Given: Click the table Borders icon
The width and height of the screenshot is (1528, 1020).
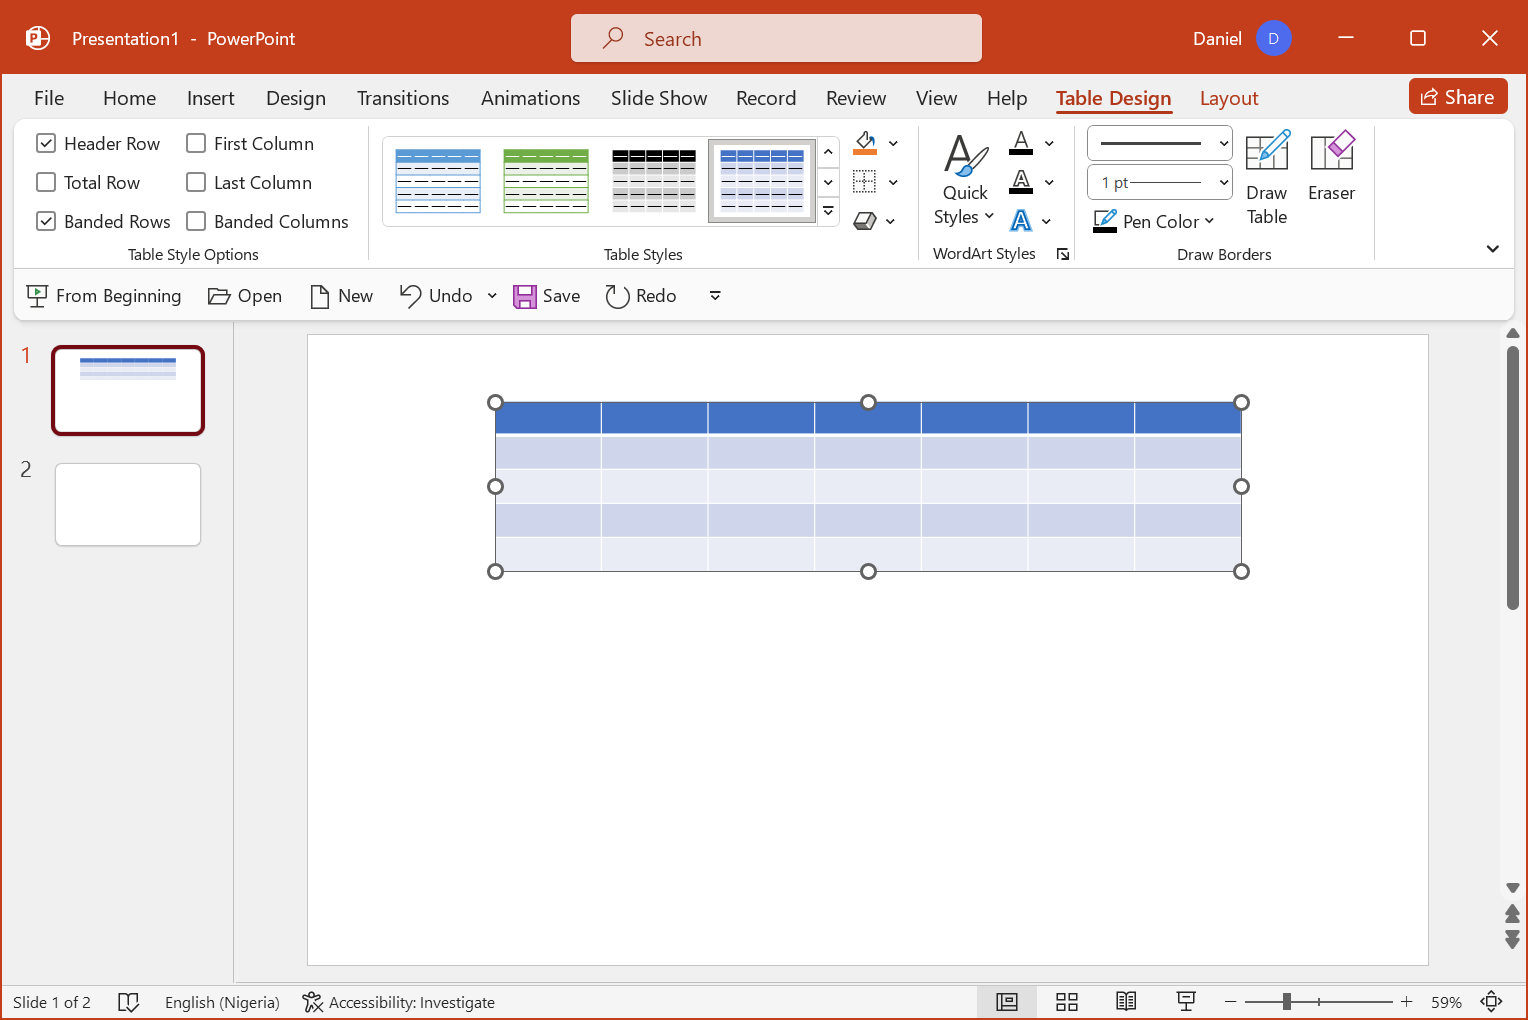Looking at the screenshot, I should tap(865, 182).
